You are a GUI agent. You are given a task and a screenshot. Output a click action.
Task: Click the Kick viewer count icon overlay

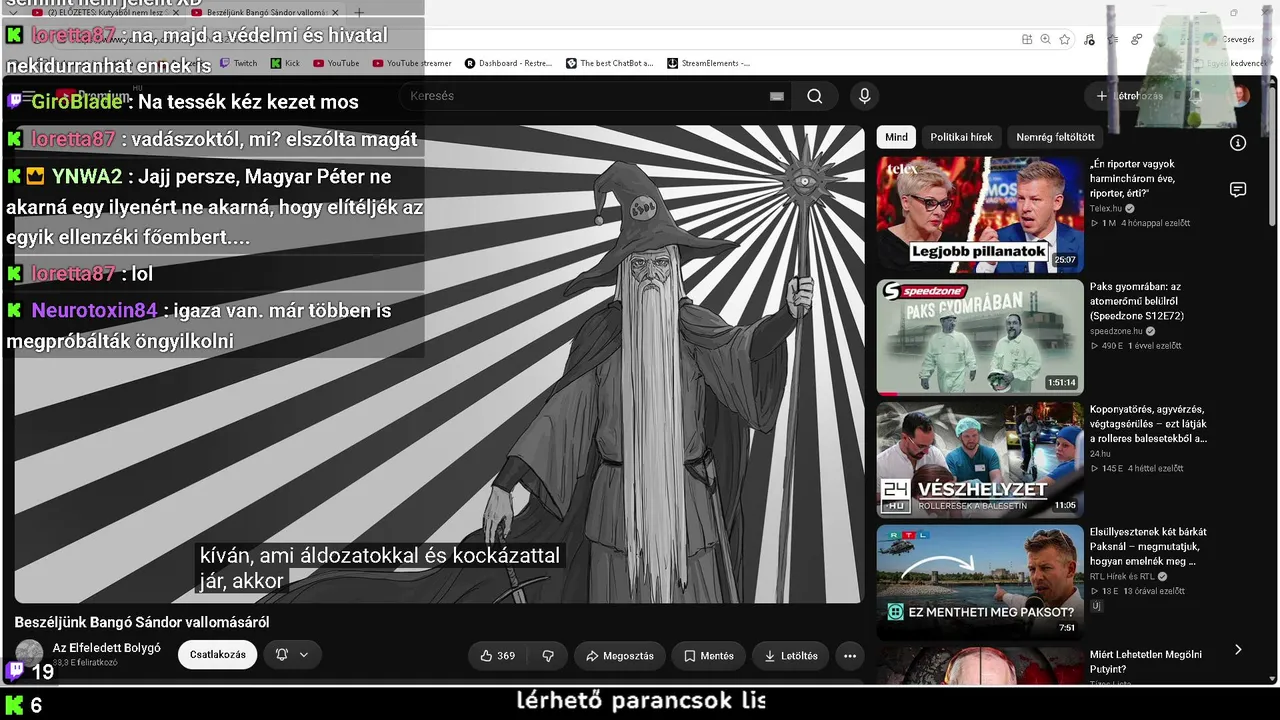(15, 705)
